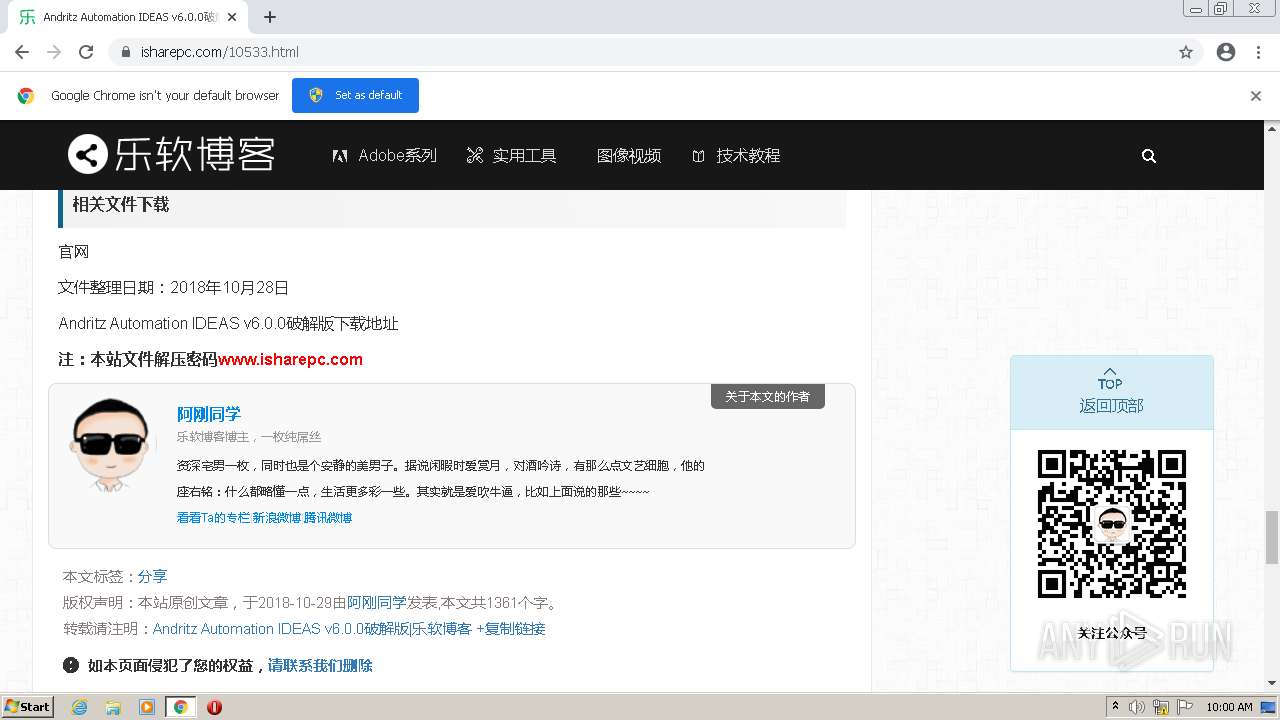Screen dimensions: 1280x720
Task: Click the action center flag tray icon
Action: [x=1185, y=707]
